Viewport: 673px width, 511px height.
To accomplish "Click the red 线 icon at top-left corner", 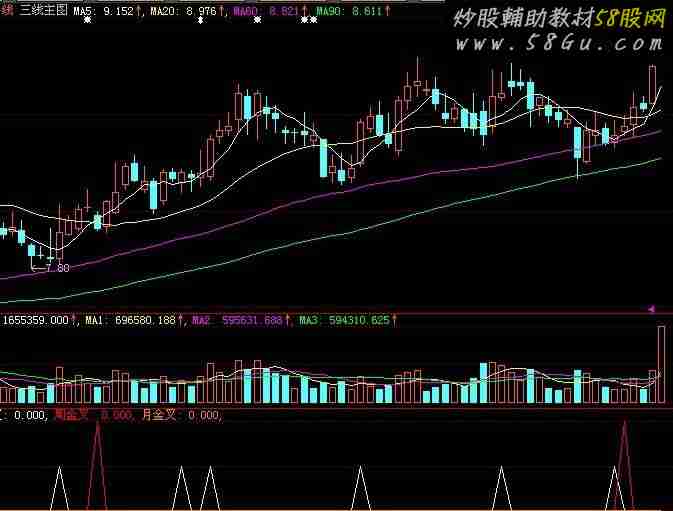I will click(x=7, y=10).
